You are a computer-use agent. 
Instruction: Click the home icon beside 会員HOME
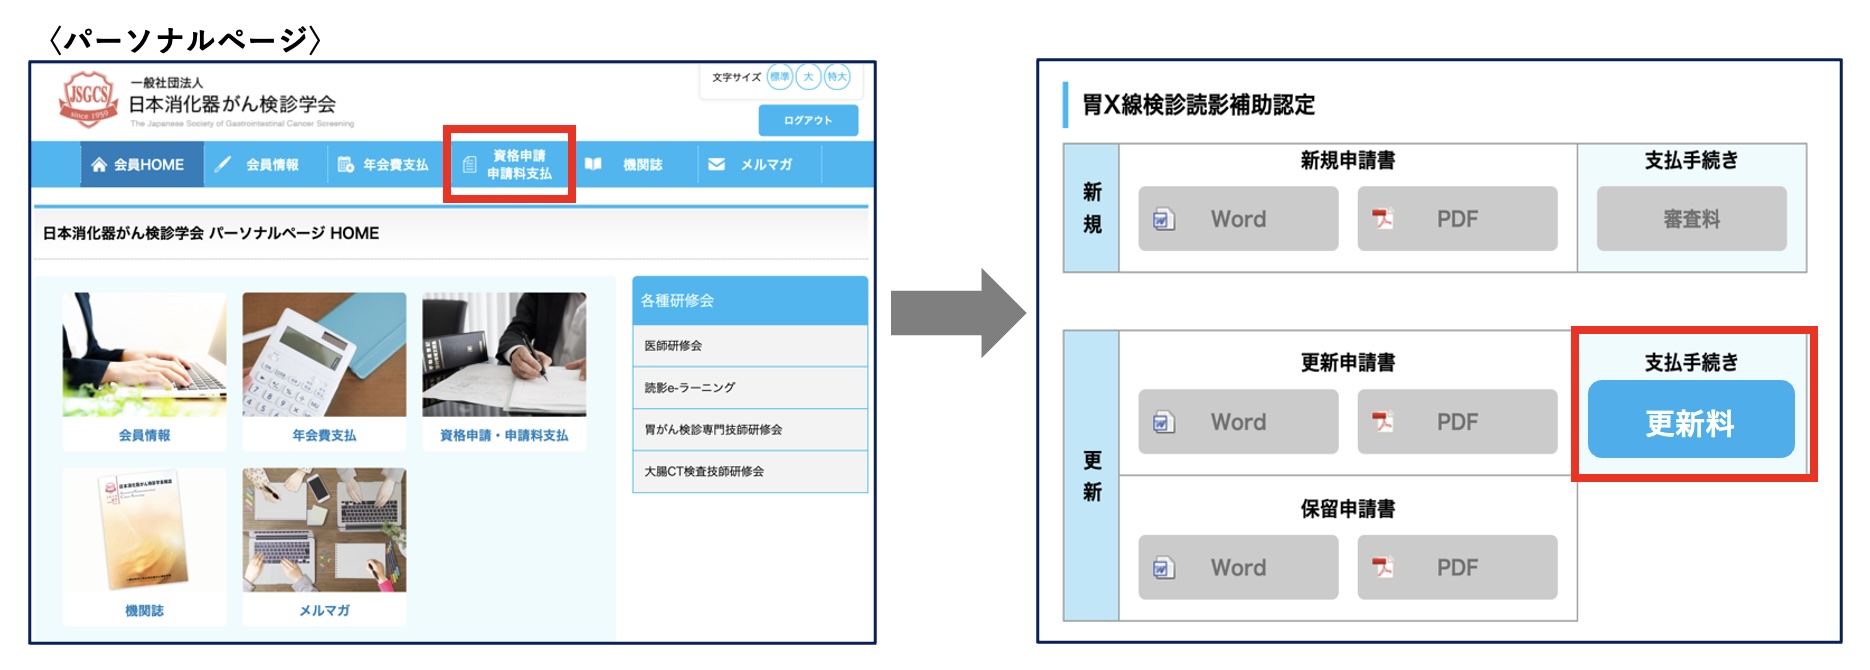pos(99,165)
